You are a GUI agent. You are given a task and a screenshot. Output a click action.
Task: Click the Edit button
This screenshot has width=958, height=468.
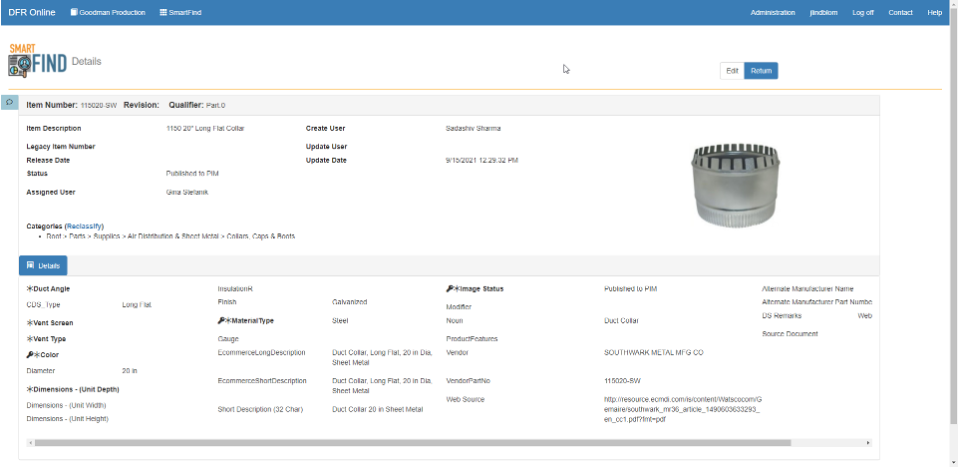[x=732, y=71]
